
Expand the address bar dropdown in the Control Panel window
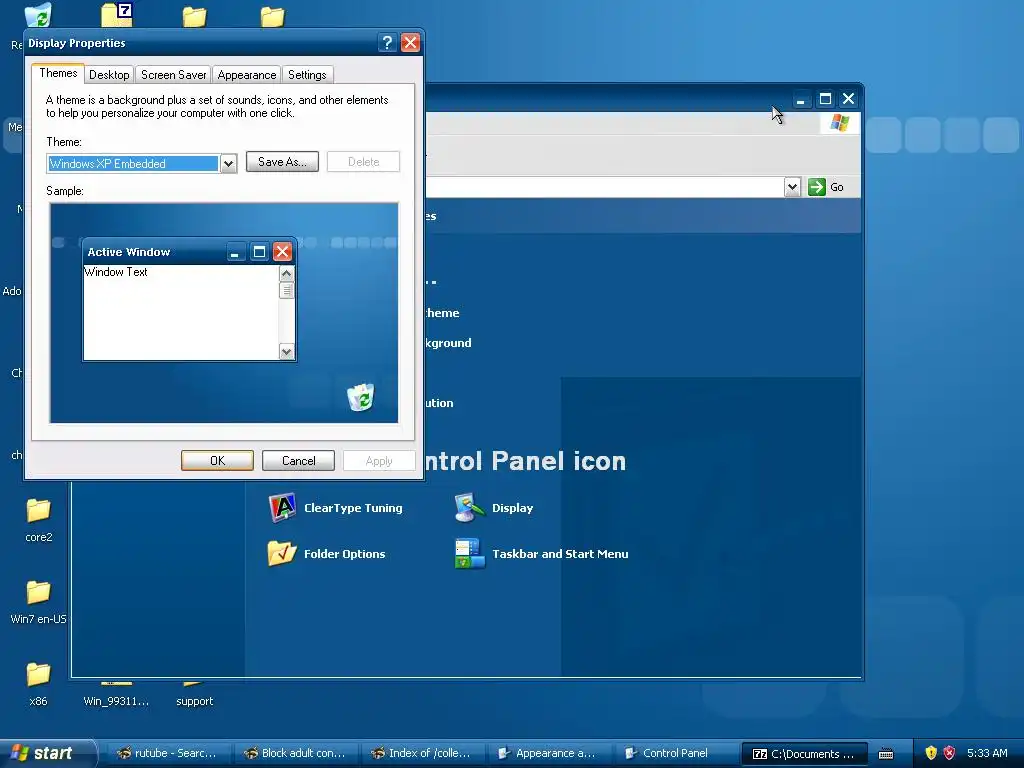tap(792, 187)
